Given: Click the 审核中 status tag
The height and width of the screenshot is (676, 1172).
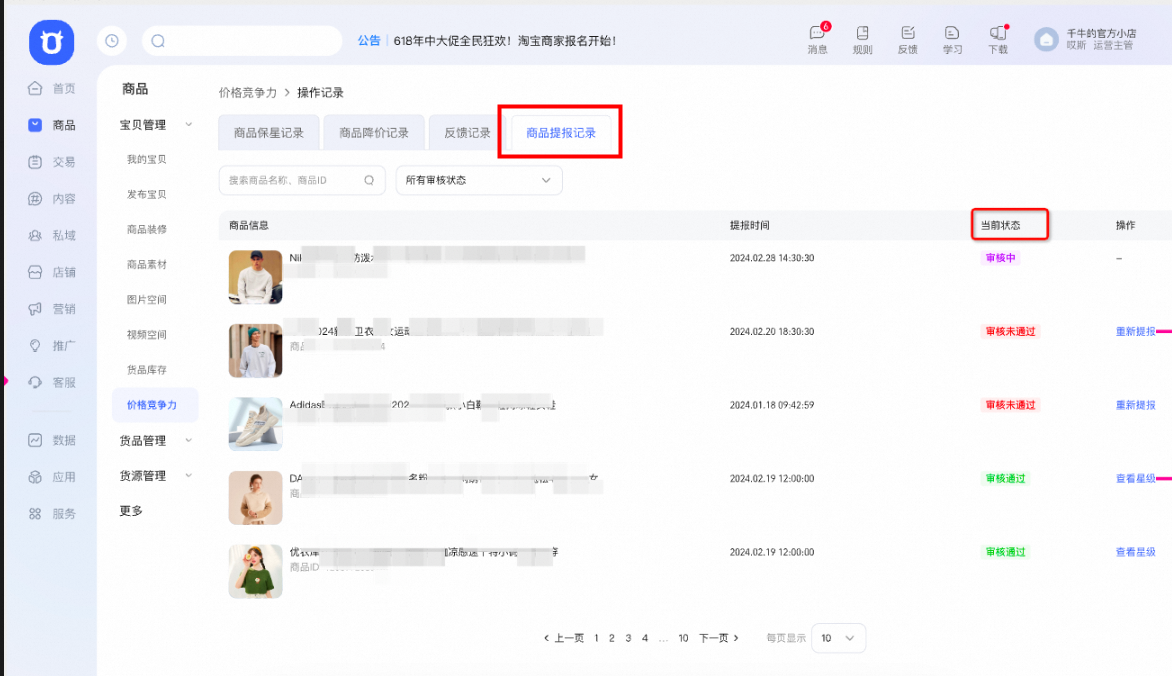Looking at the screenshot, I should [x=1000, y=258].
